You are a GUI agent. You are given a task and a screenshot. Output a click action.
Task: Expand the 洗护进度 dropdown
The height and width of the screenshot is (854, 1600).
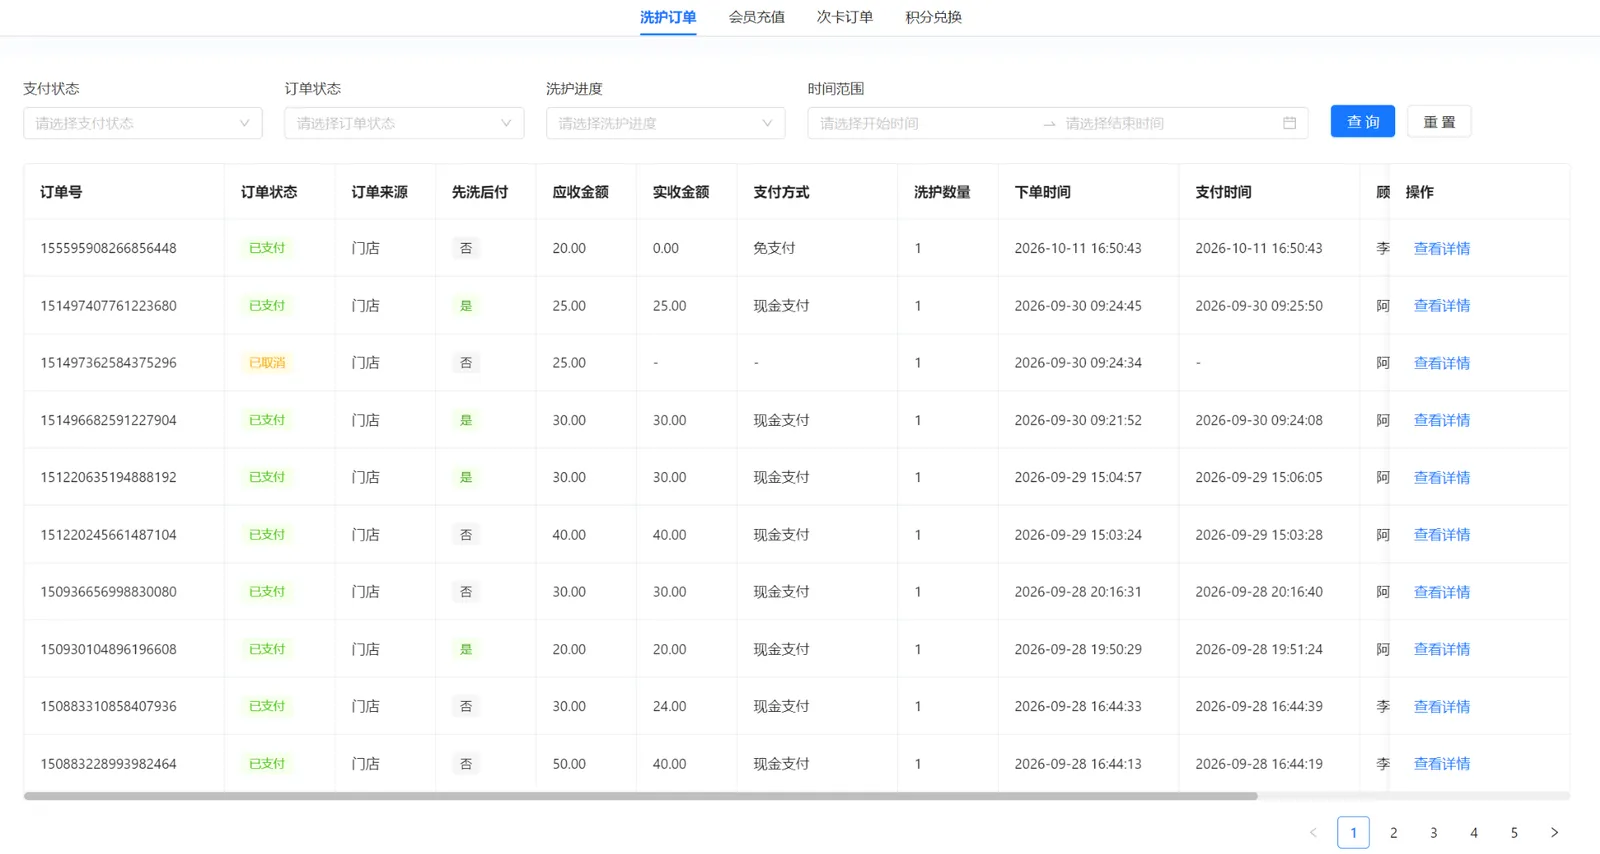point(666,123)
